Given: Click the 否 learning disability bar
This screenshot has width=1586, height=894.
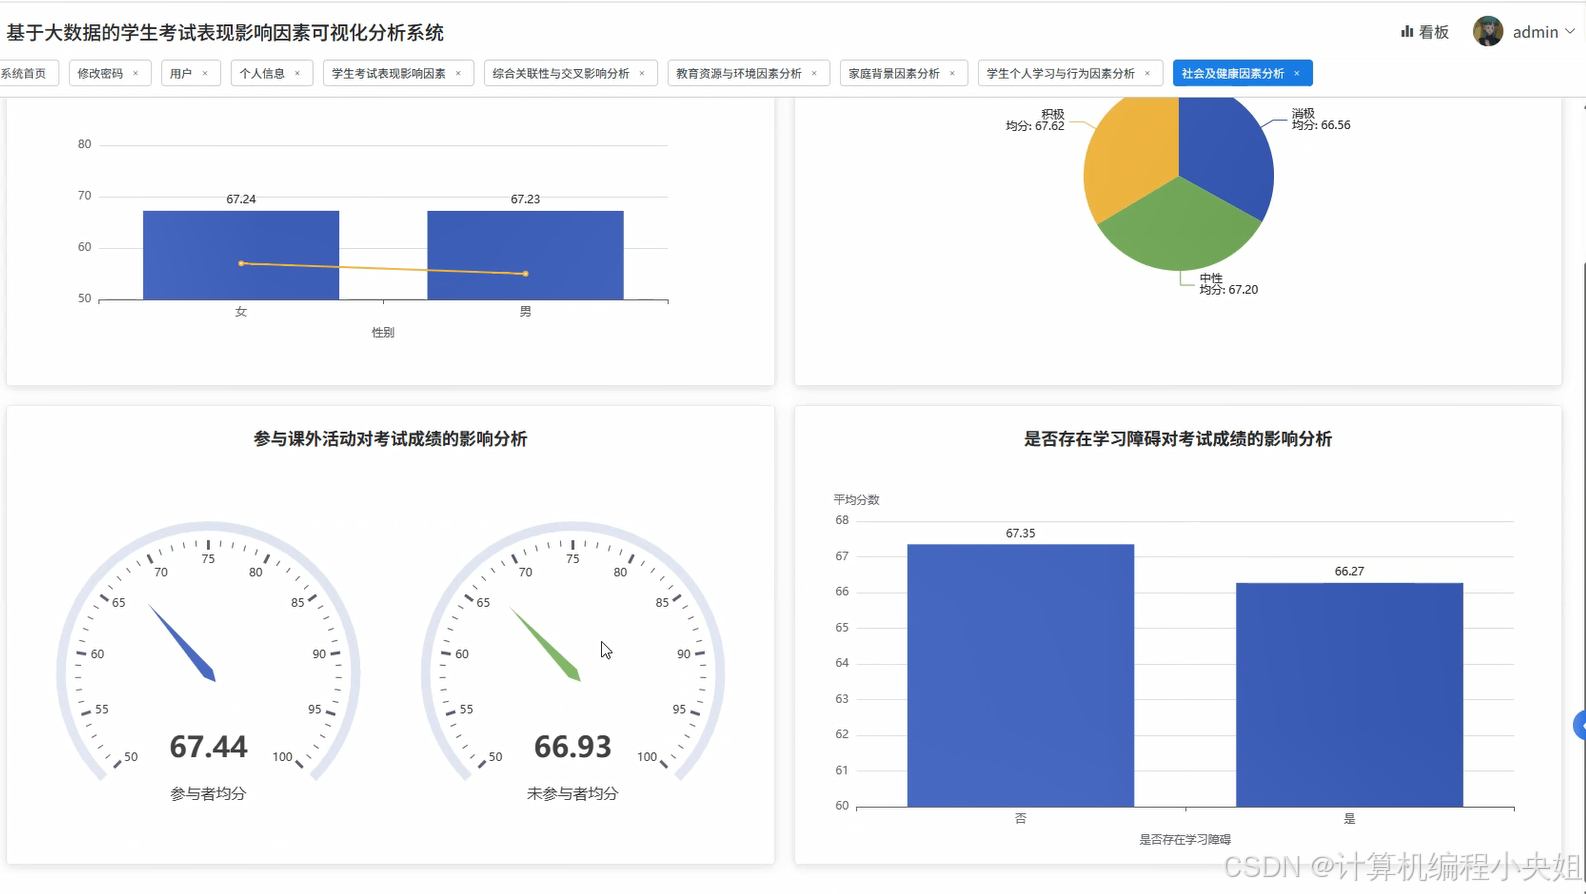Looking at the screenshot, I should click(1020, 675).
